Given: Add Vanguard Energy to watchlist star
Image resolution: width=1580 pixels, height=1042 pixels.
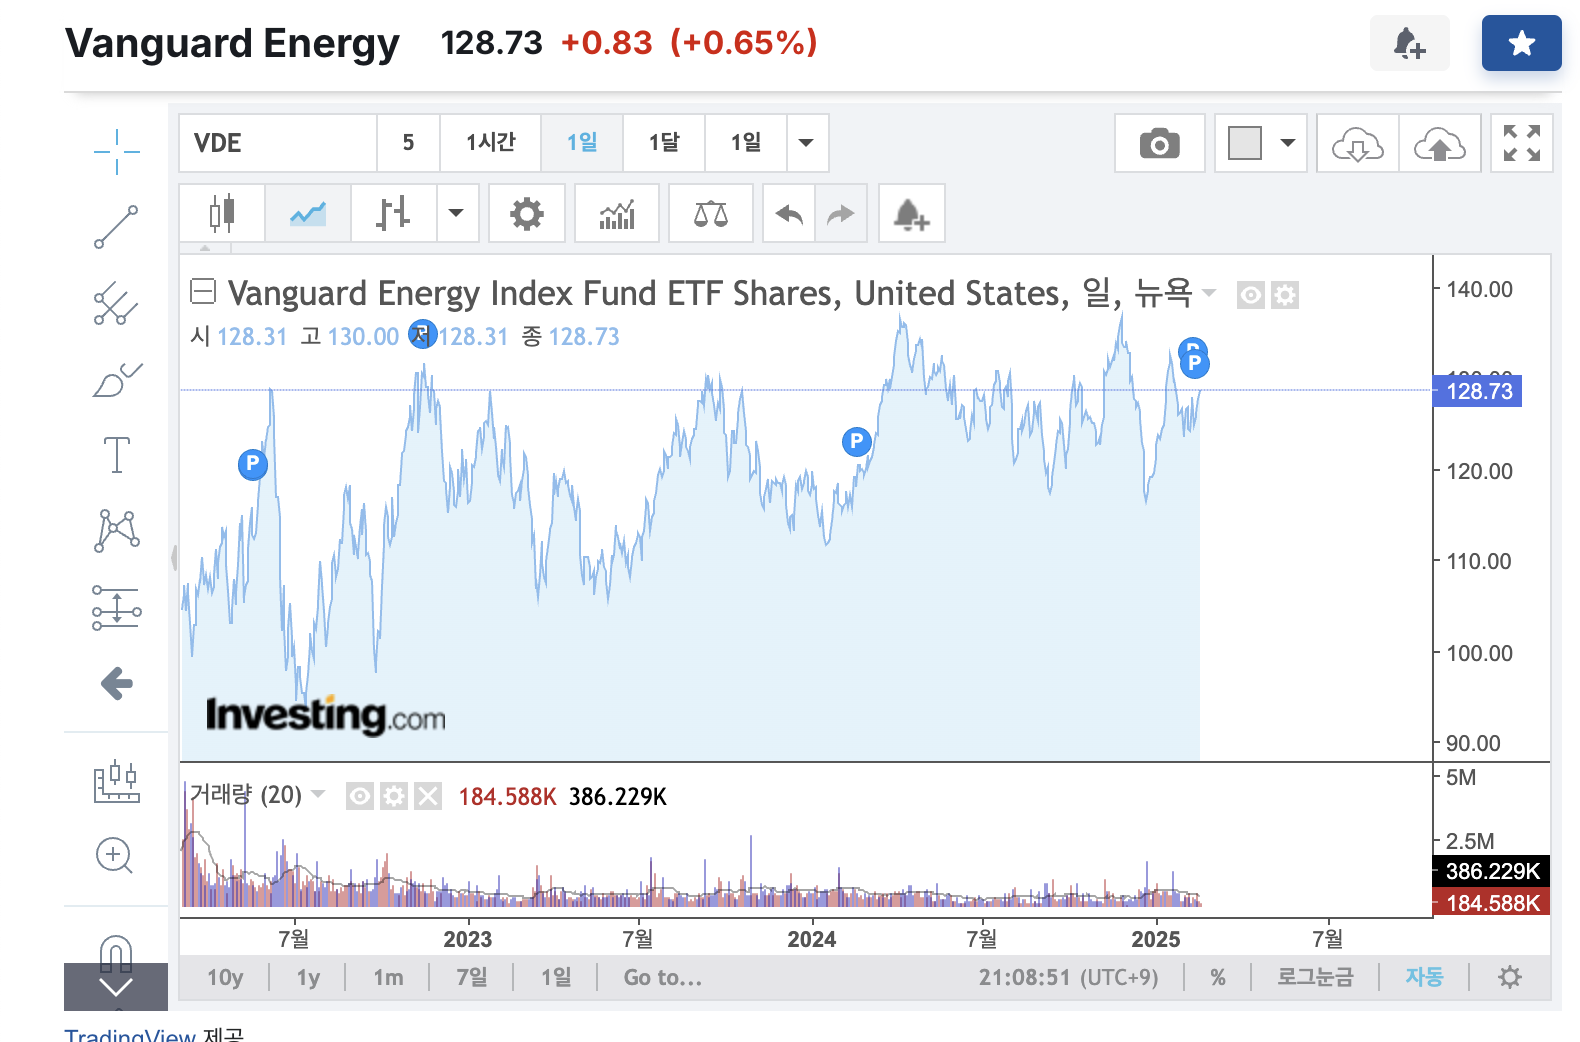Looking at the screenshot, I should click(1522, 43).
